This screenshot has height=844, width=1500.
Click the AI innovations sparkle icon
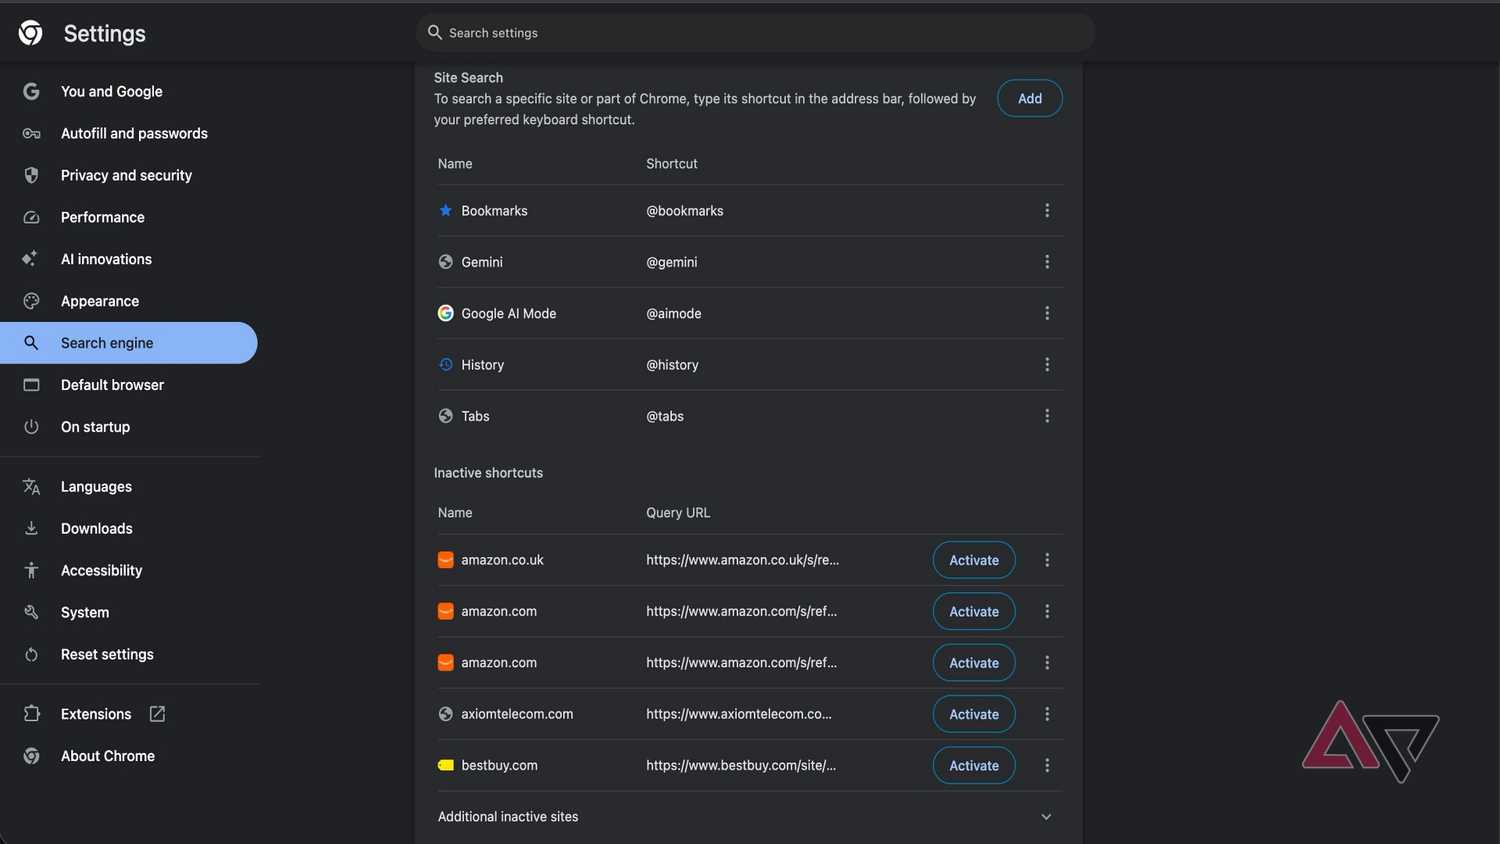[x=31, y=259]
